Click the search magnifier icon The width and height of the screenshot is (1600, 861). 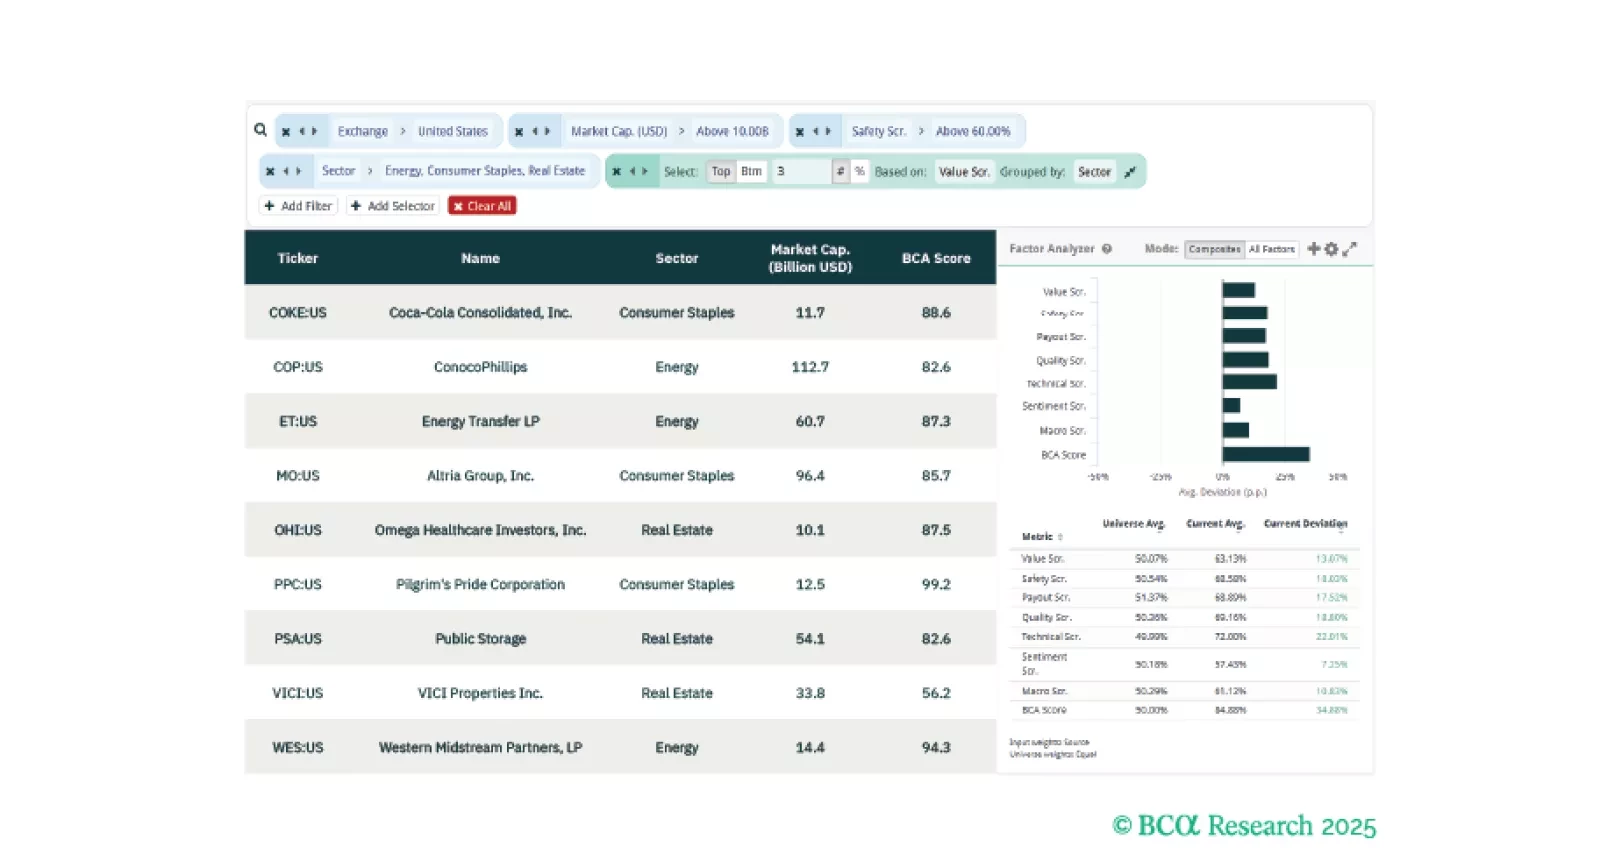pos(260,130)
